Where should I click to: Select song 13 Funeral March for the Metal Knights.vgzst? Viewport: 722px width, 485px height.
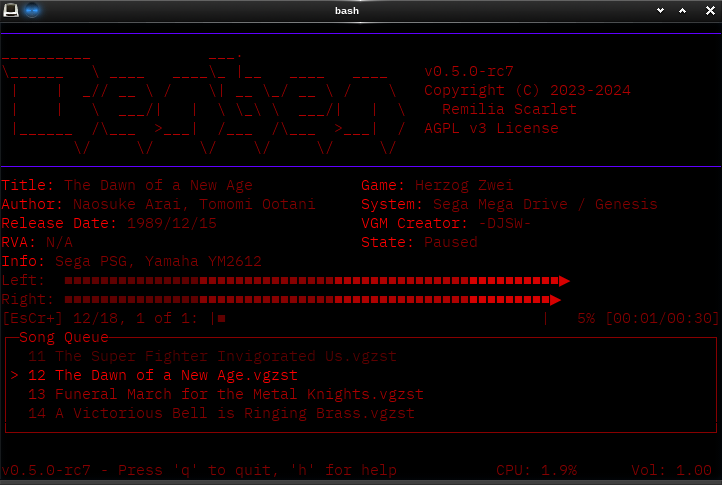[226, 394]
